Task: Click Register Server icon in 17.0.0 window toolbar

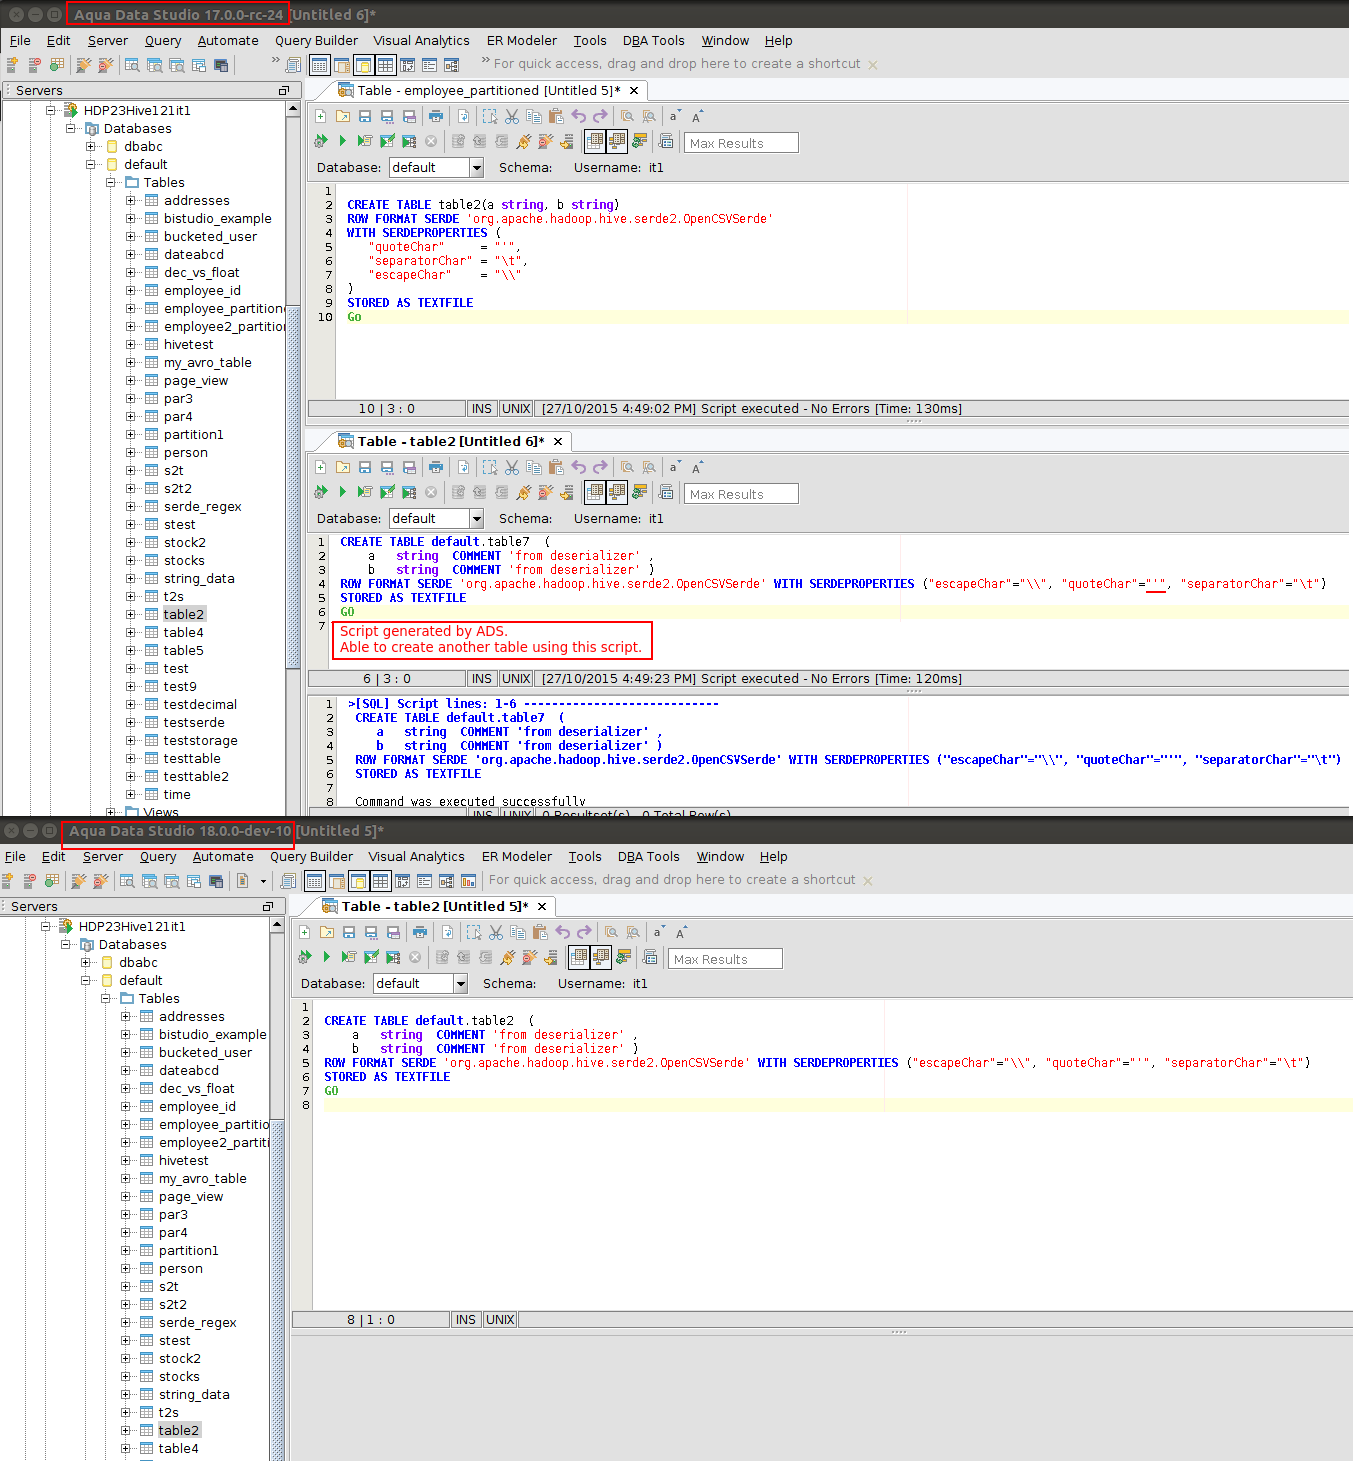Action: tap(12, 65)
